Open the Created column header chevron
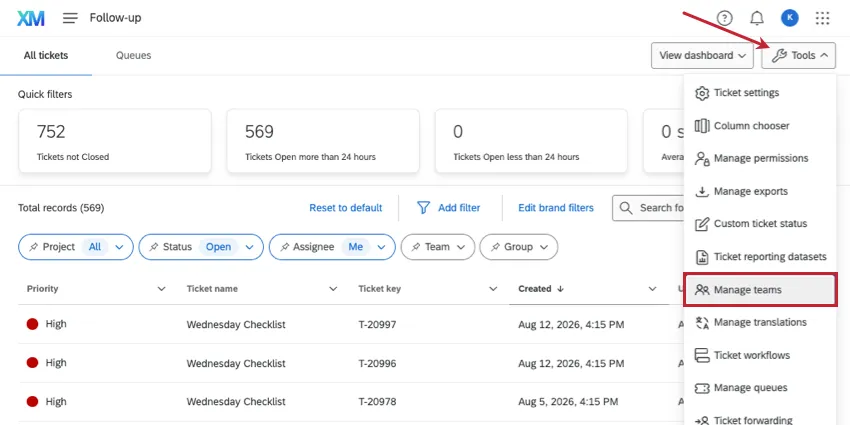 pyautogui.click(x=653, y=289)
